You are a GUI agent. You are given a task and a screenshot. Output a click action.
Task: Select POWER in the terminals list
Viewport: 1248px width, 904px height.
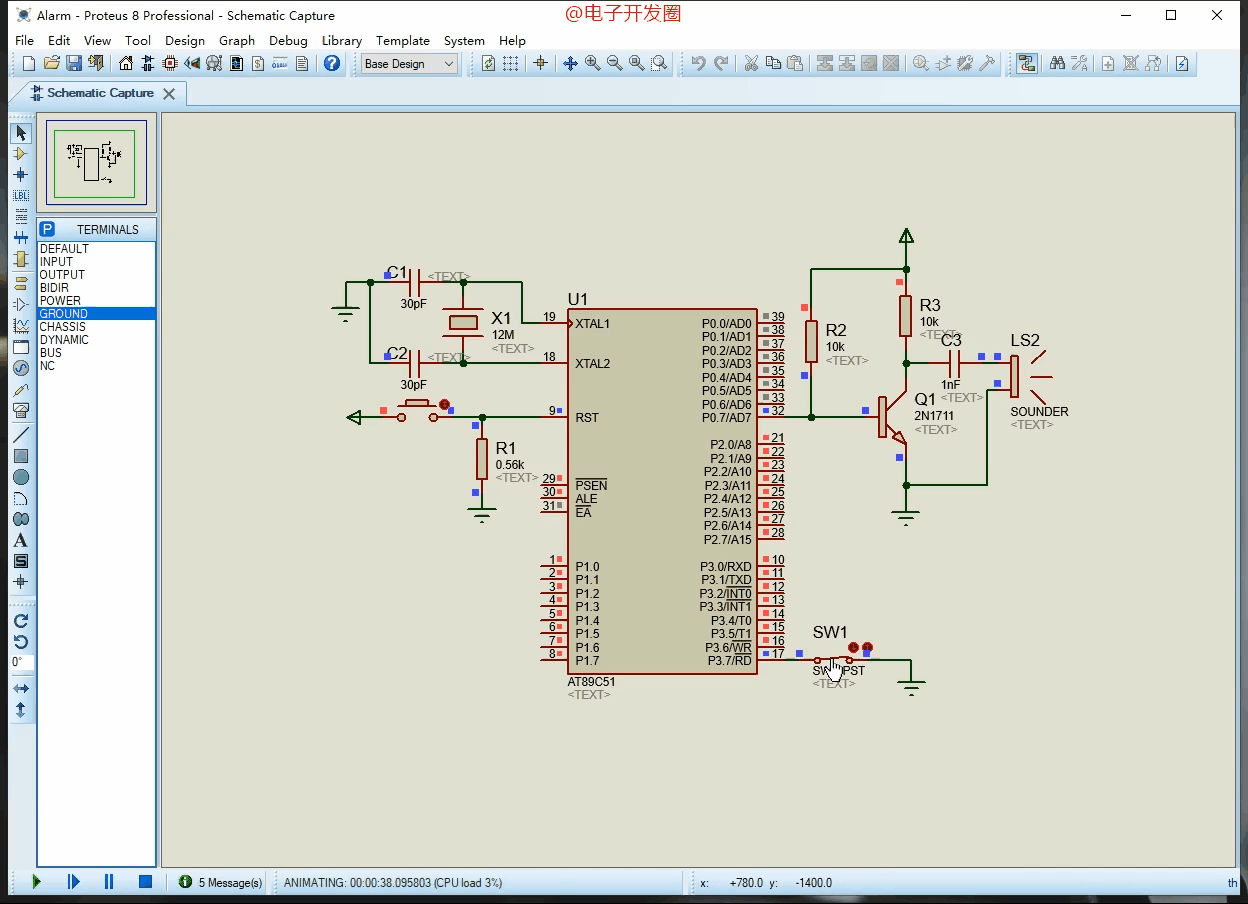click(x=96, y=300)
